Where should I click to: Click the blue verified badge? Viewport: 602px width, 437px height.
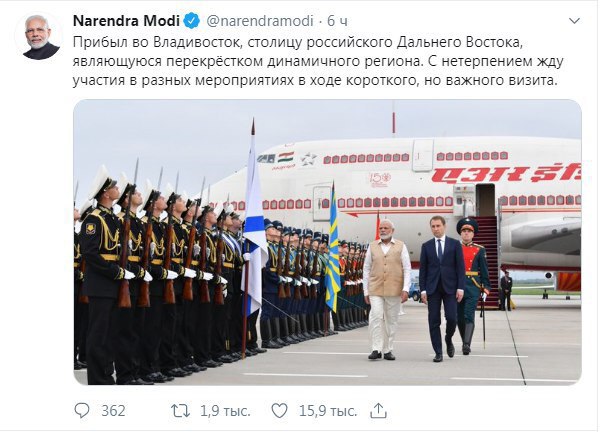point(192,21)
